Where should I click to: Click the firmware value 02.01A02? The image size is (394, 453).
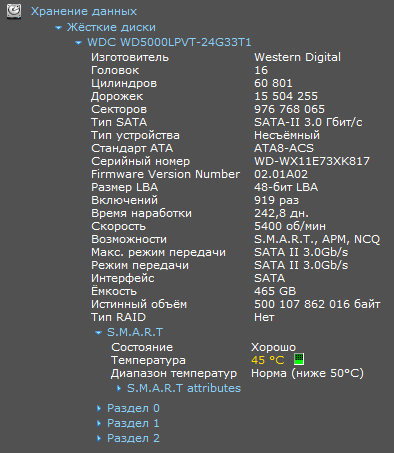[x=281, y=174]
